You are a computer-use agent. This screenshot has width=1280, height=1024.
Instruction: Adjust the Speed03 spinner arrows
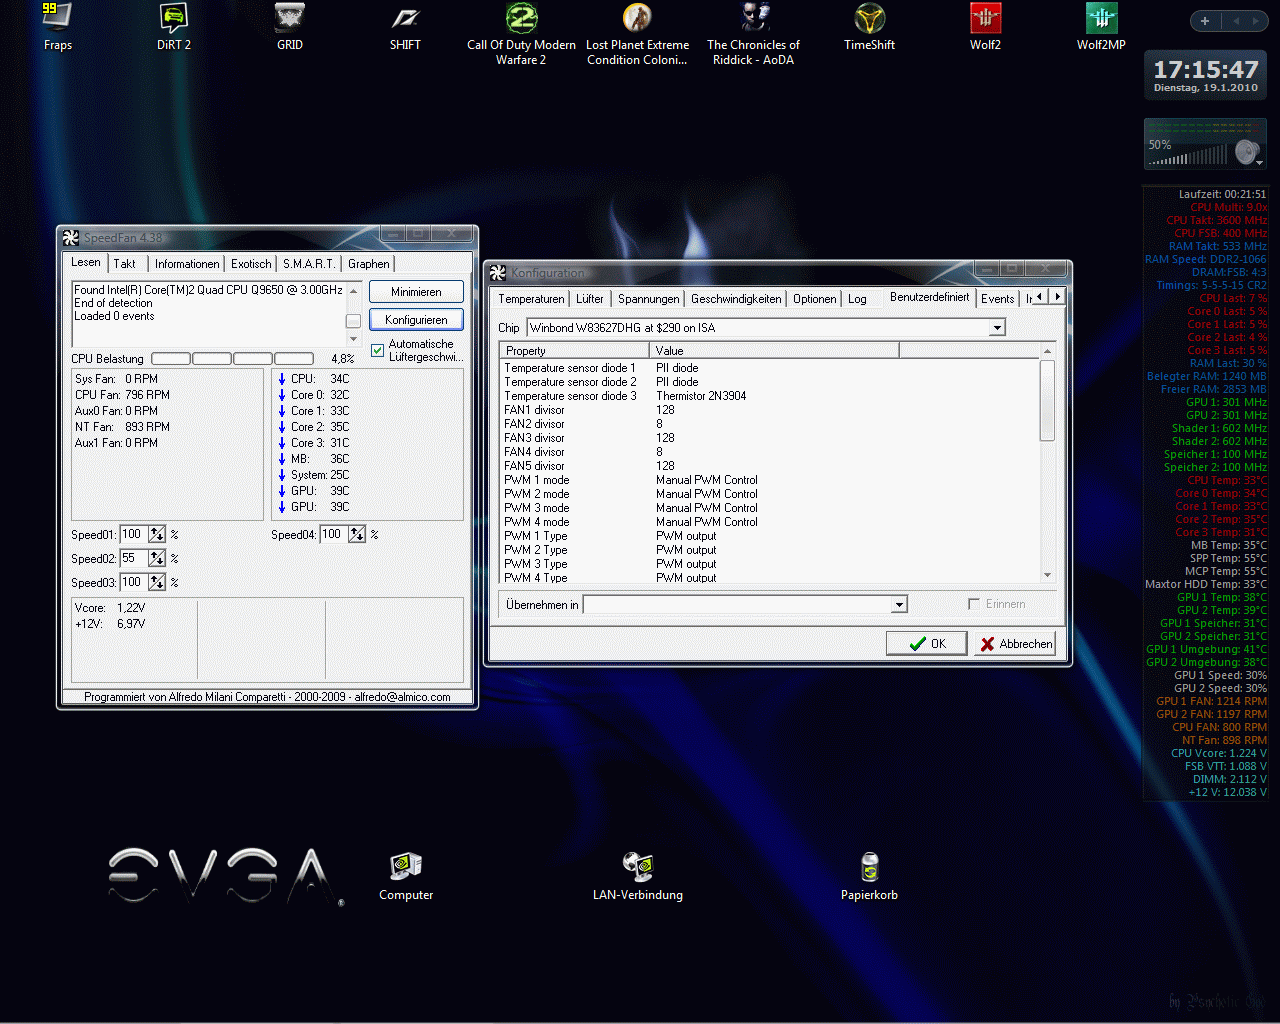pyautogui.click(x=157, y=583)
